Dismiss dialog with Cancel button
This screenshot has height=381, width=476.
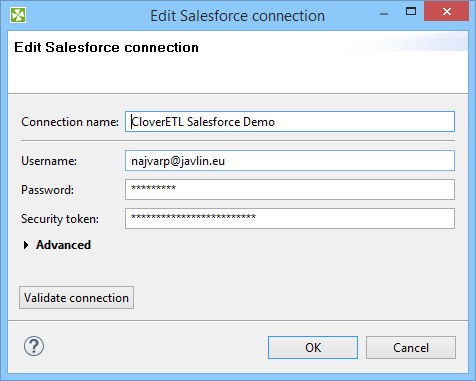click(x=411, y=347)
